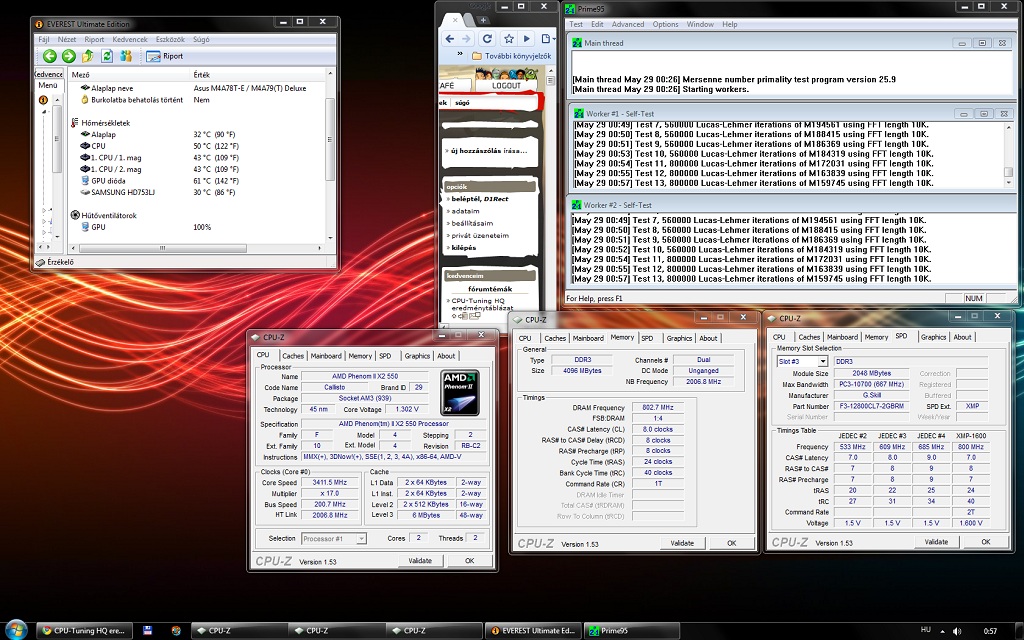This screenshot has width=1024, height=640.
Task: Click the Windows Start orb
Action: [x=15, y=630]
